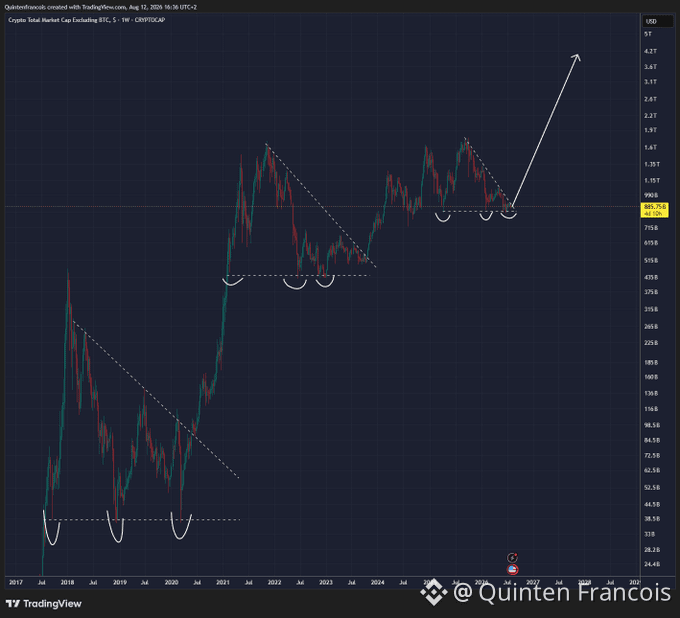Click the 2021 label on the time axis
The width and height of the screenshot is (680, 618).
click(223, 582)
